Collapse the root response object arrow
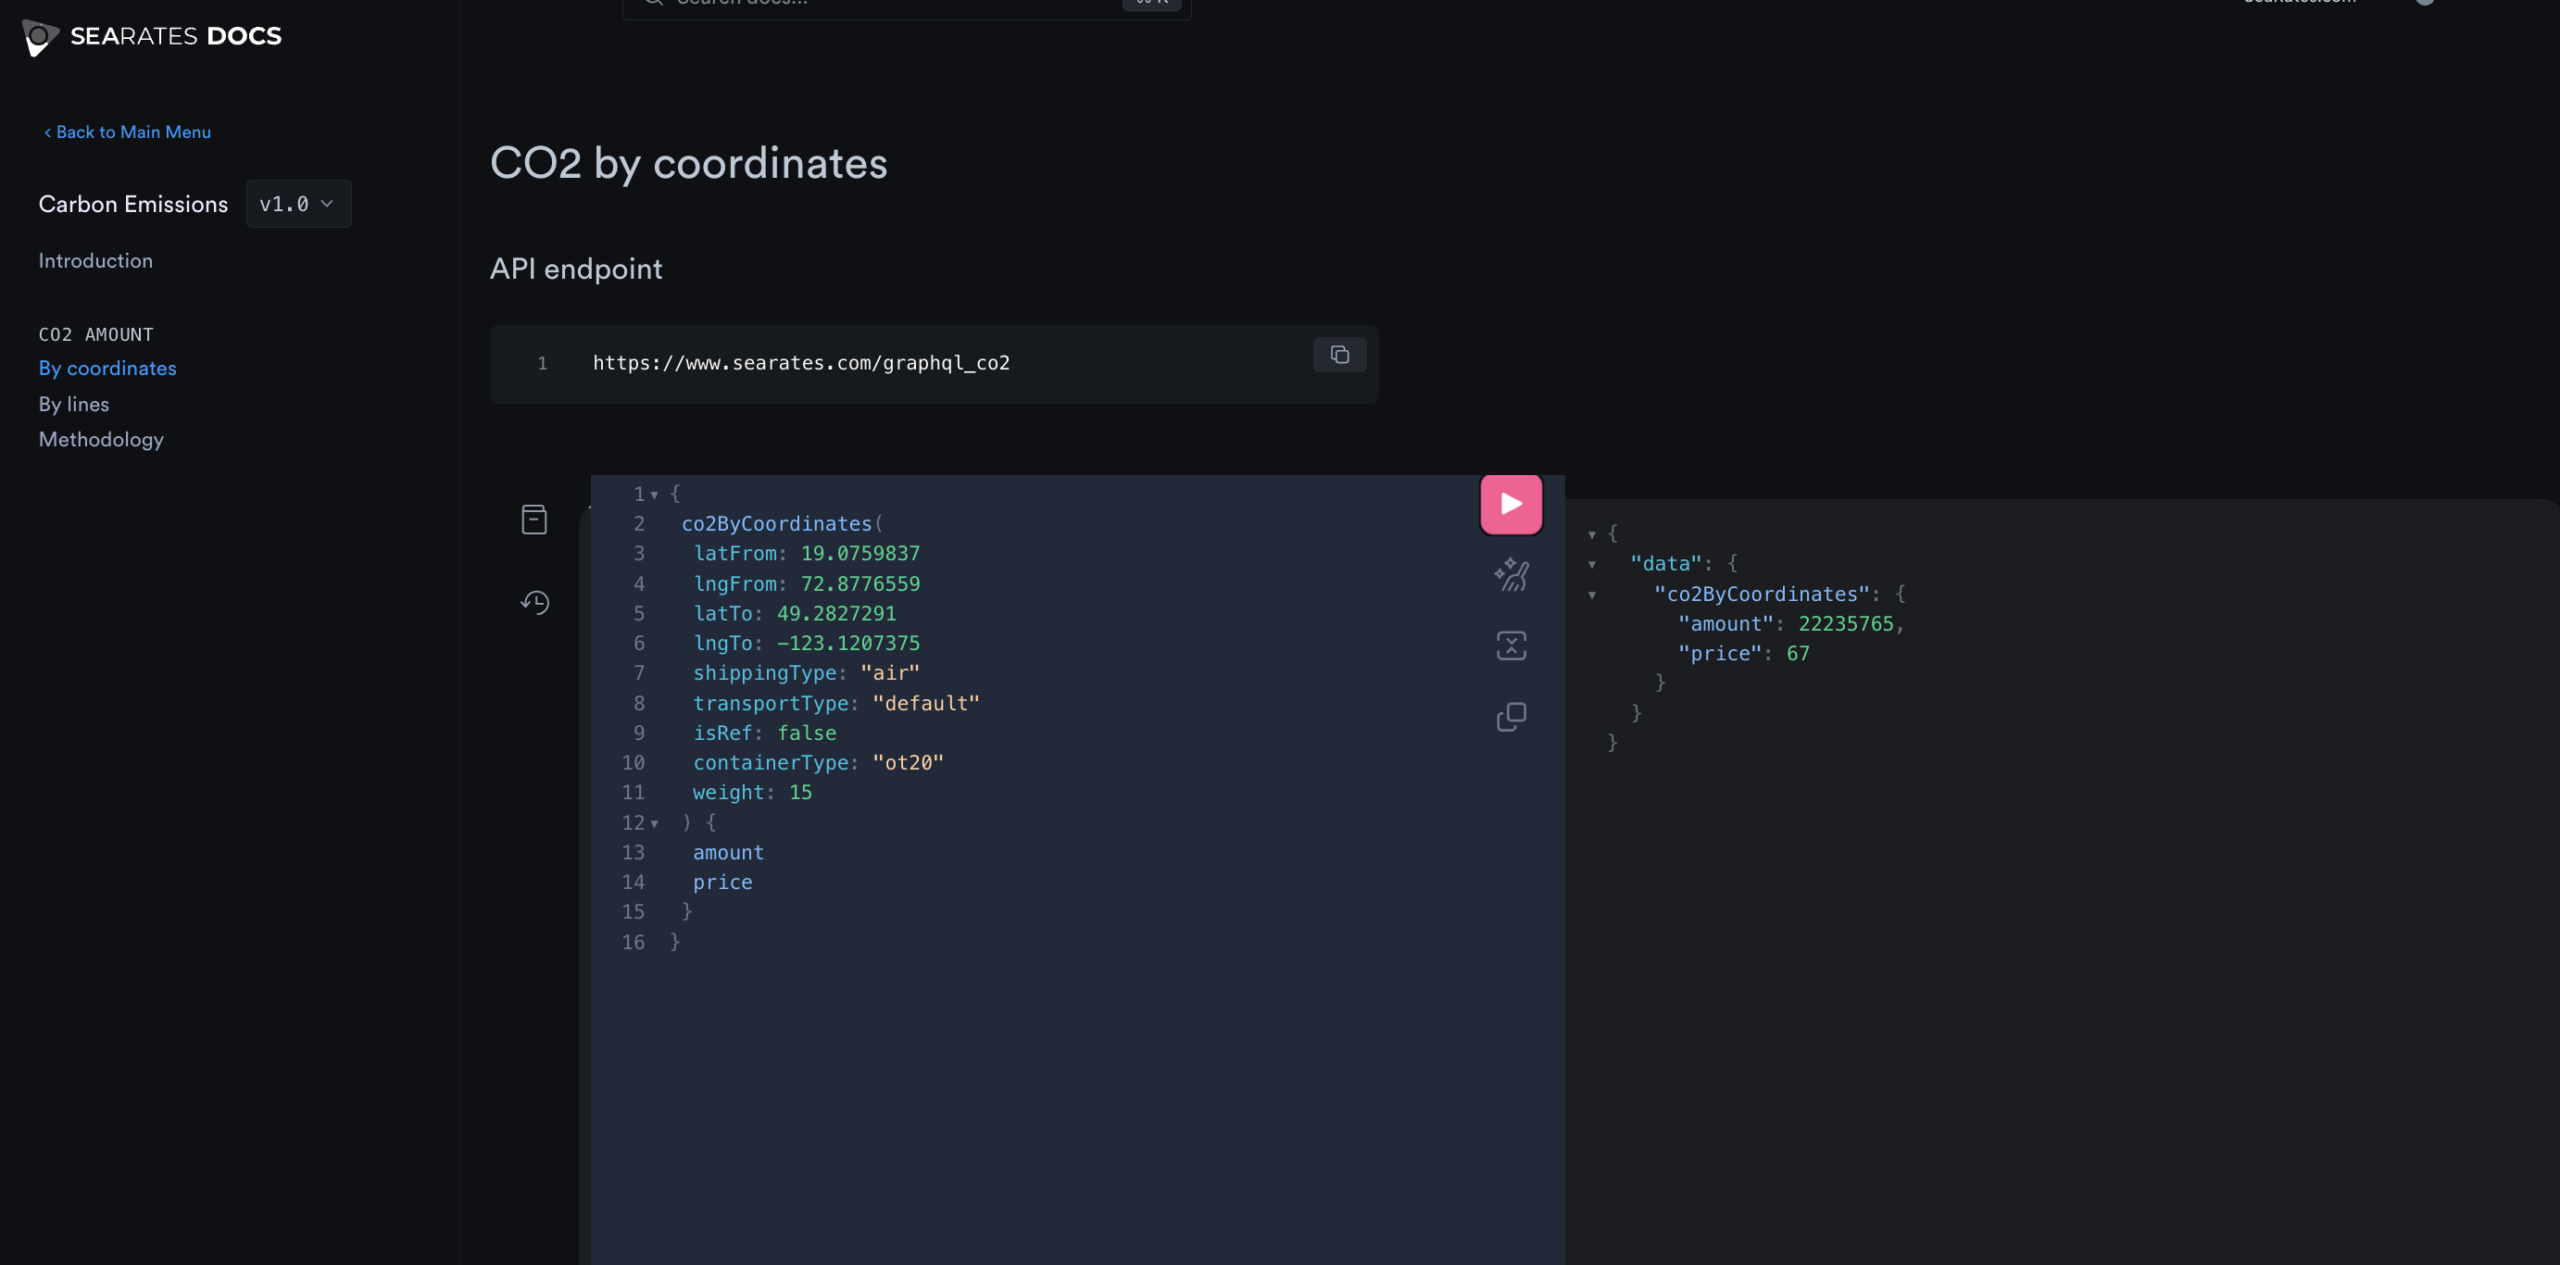Viewport: 2560px width, 1265px height. [1592, 535]
